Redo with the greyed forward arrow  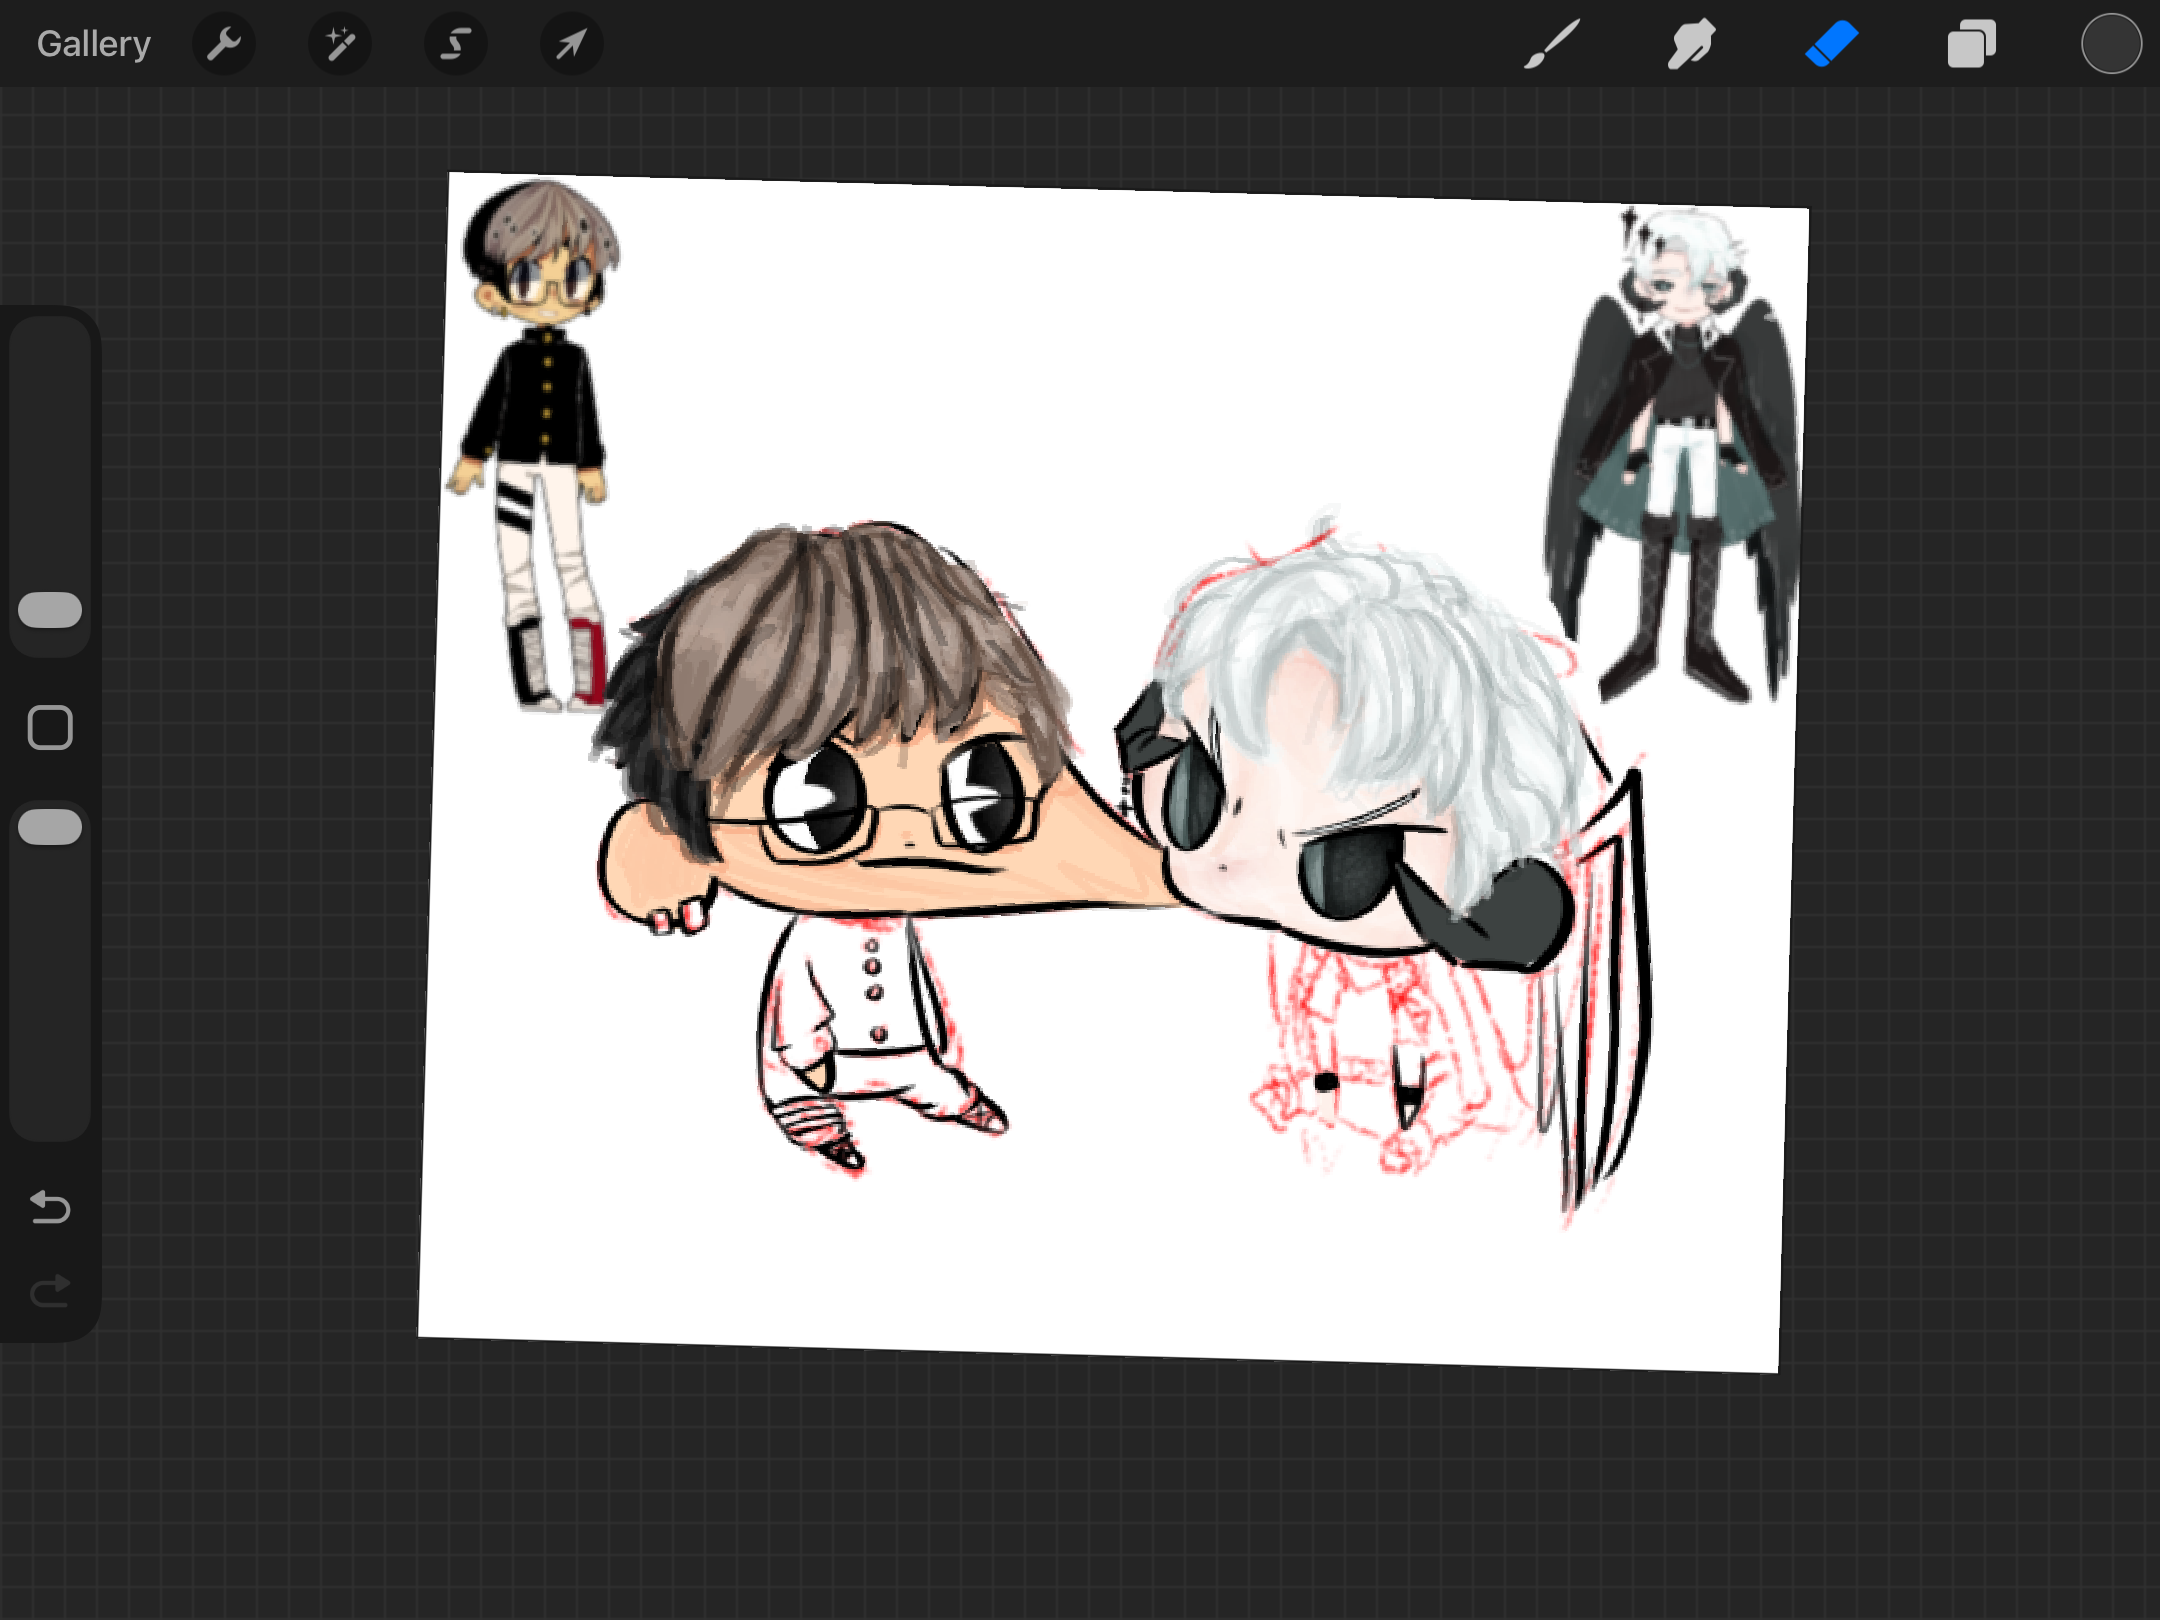(50, 1291)
